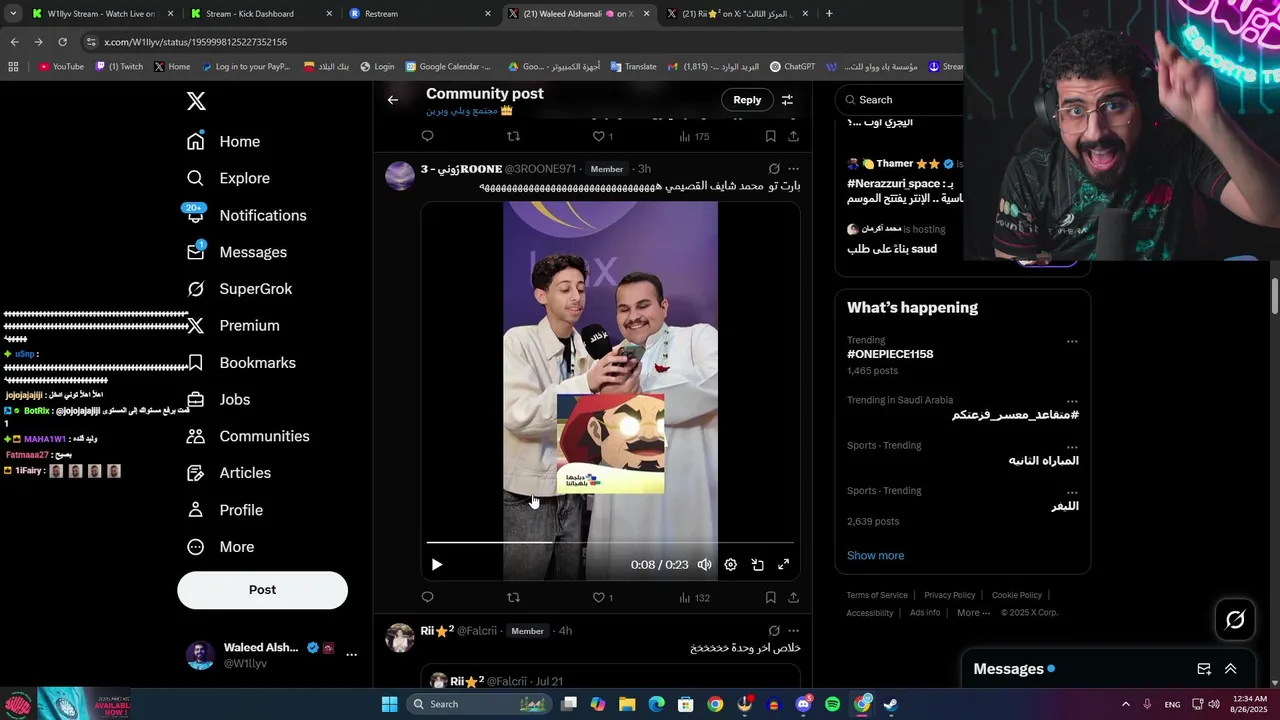Compose new message in Messages drawer
This screenshot has height=720, width=1280.
tap(1204, 669)
